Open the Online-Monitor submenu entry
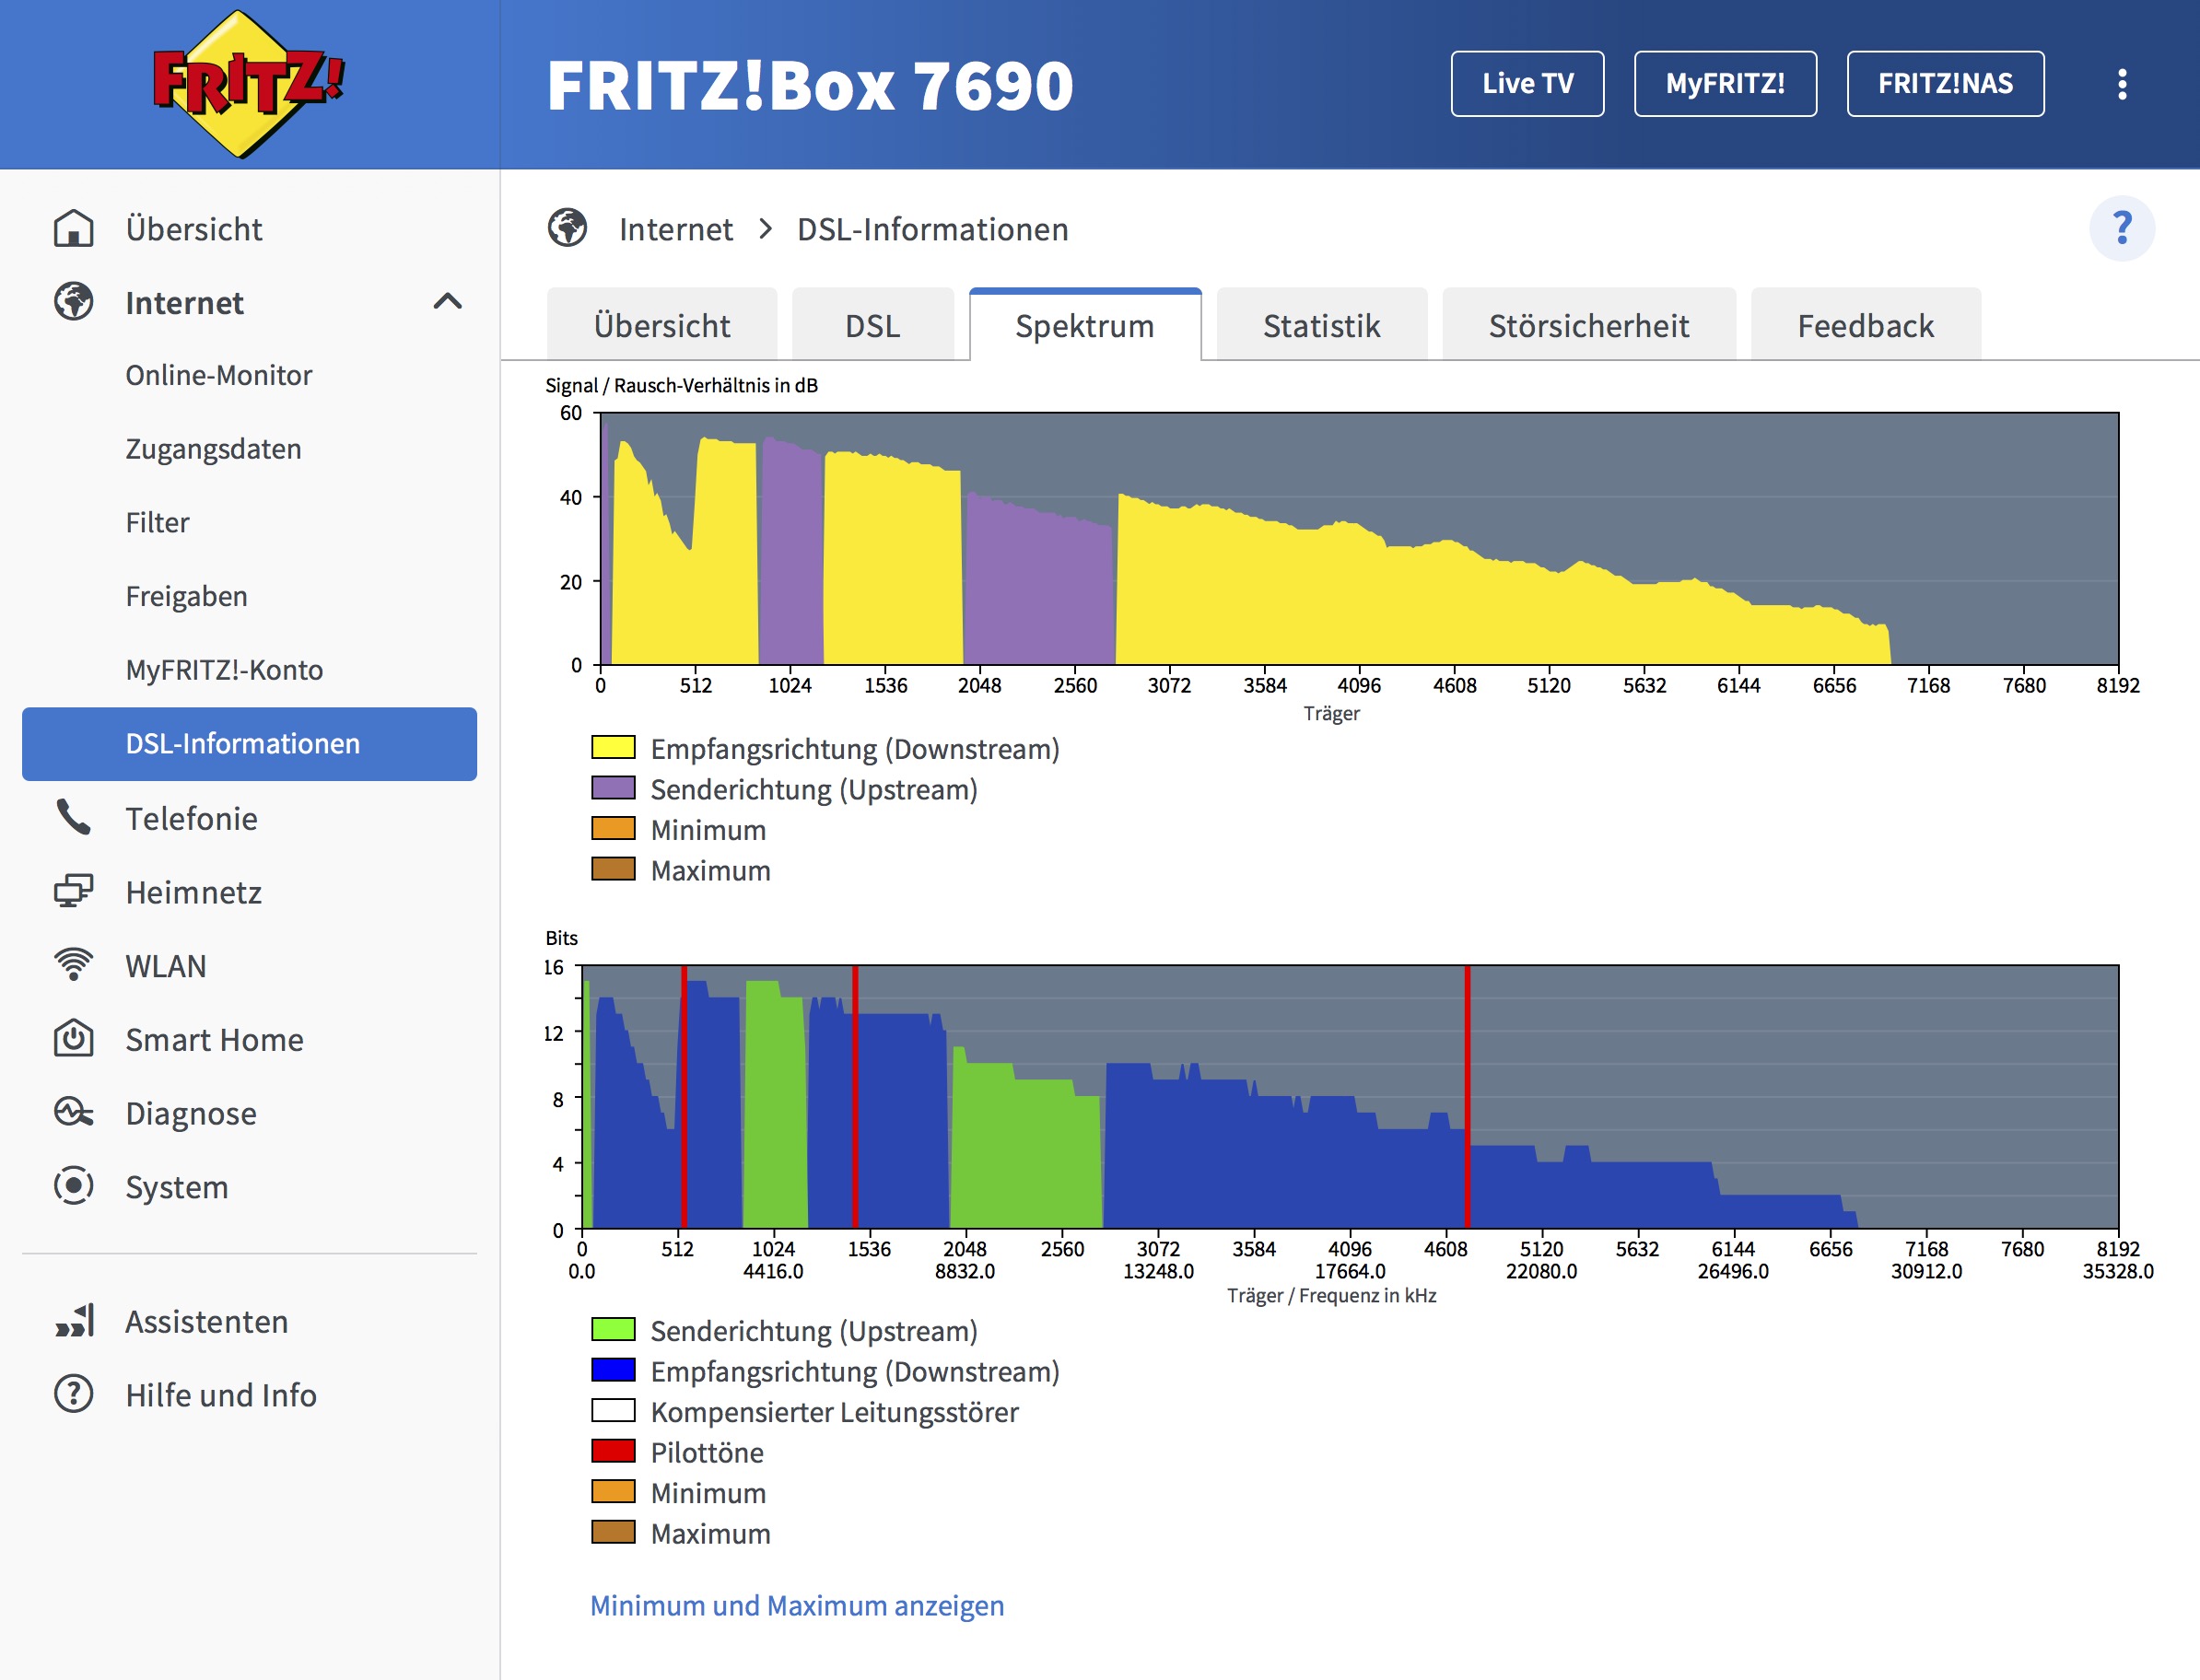This screenshot has width=2200, height=1680. click(218, 375)
